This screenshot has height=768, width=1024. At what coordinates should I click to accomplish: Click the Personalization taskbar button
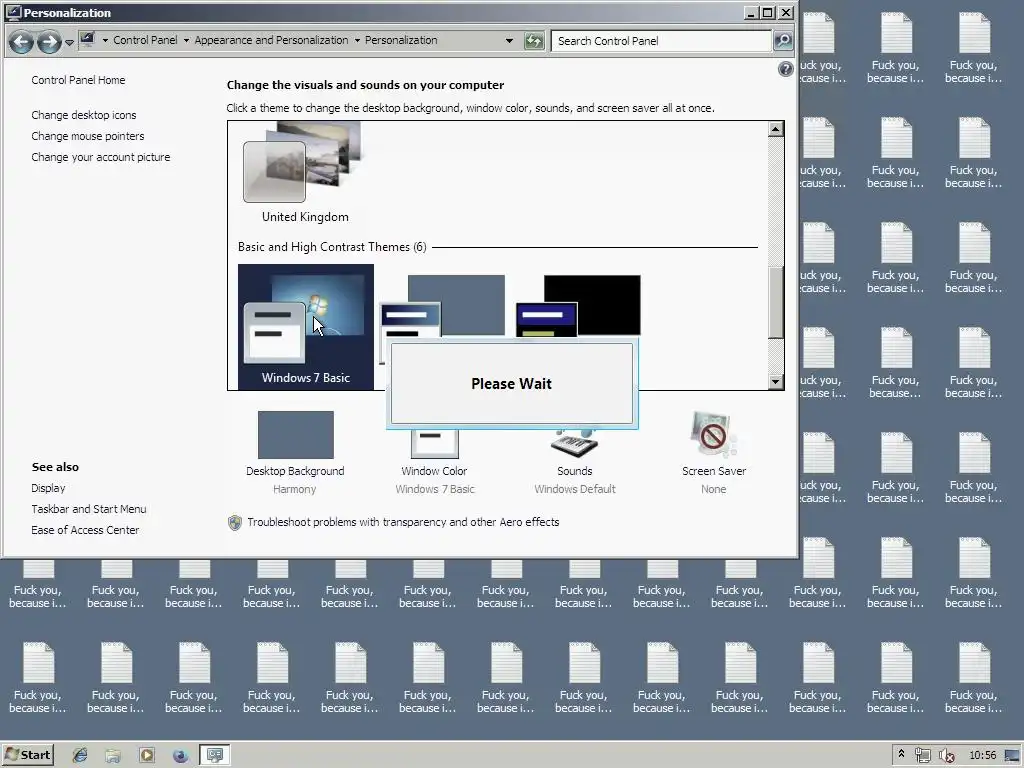point(215,756)
